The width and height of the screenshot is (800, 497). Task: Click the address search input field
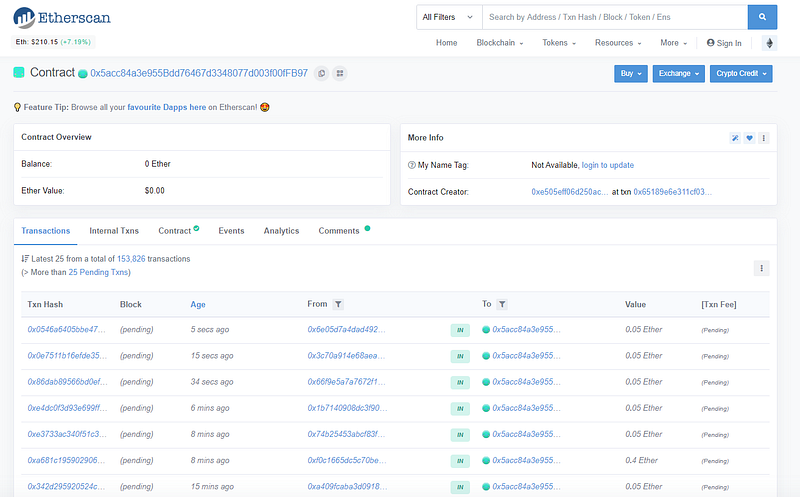click(614, 17)
